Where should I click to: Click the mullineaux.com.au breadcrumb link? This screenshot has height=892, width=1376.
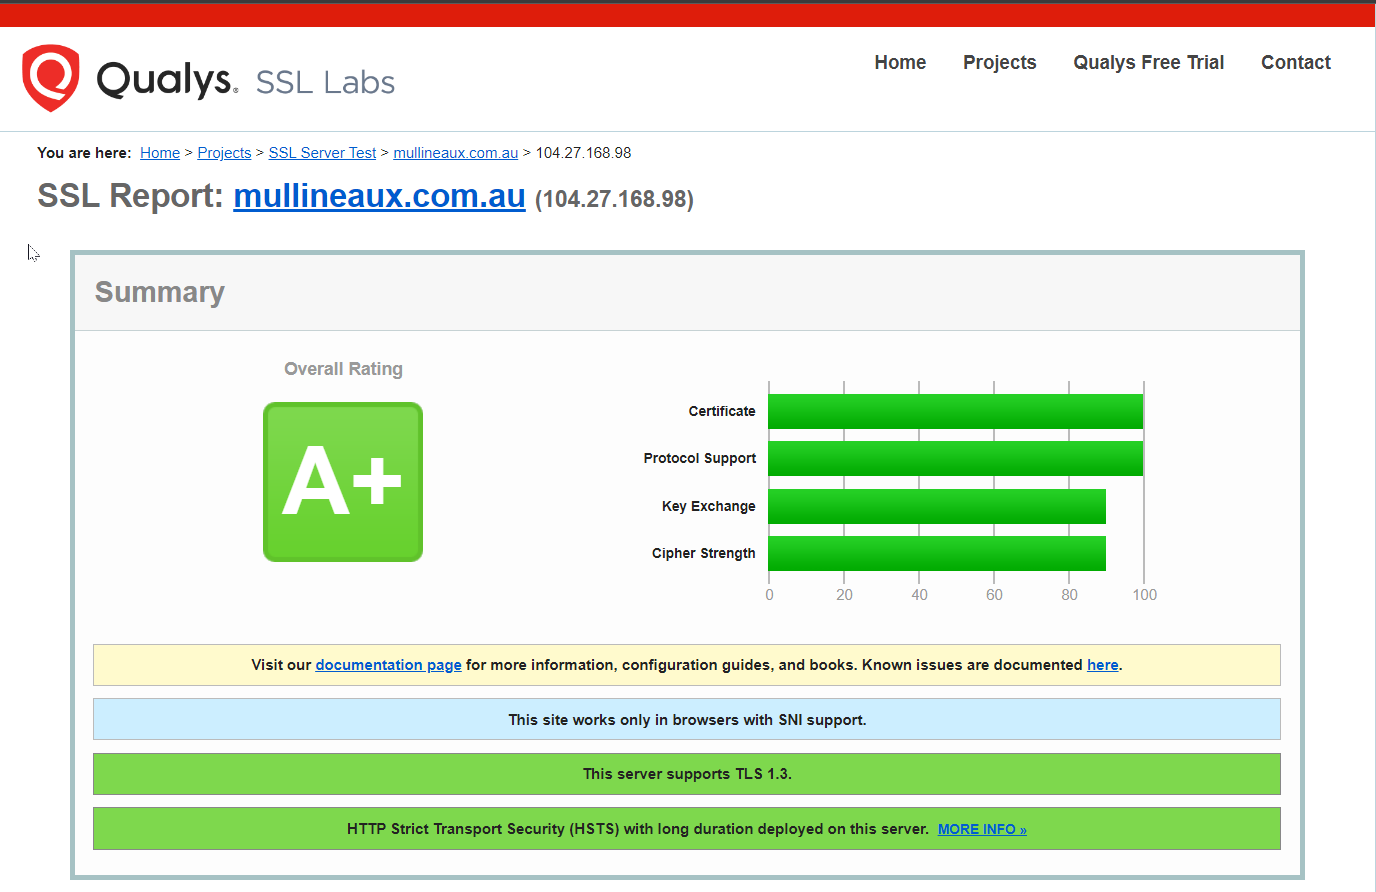click(455, 153)
